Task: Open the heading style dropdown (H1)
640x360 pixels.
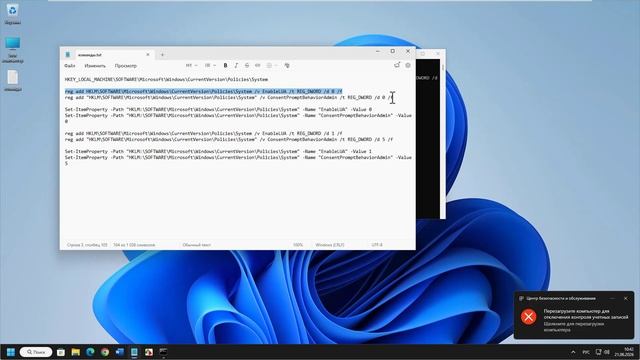Action: [191, 65]
